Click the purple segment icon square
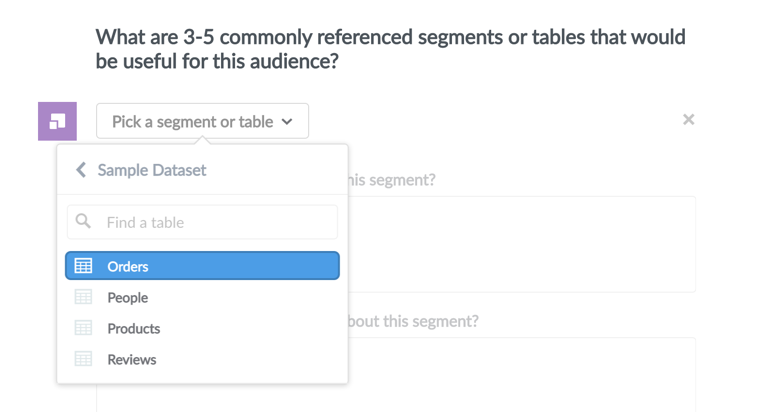780x412 pixels. click(x=57, y=121)
